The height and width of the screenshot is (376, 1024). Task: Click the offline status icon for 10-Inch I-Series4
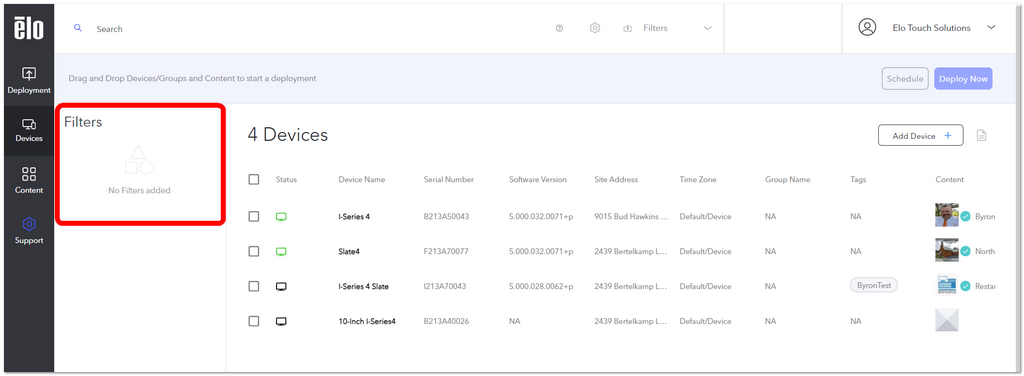[281, 321]
